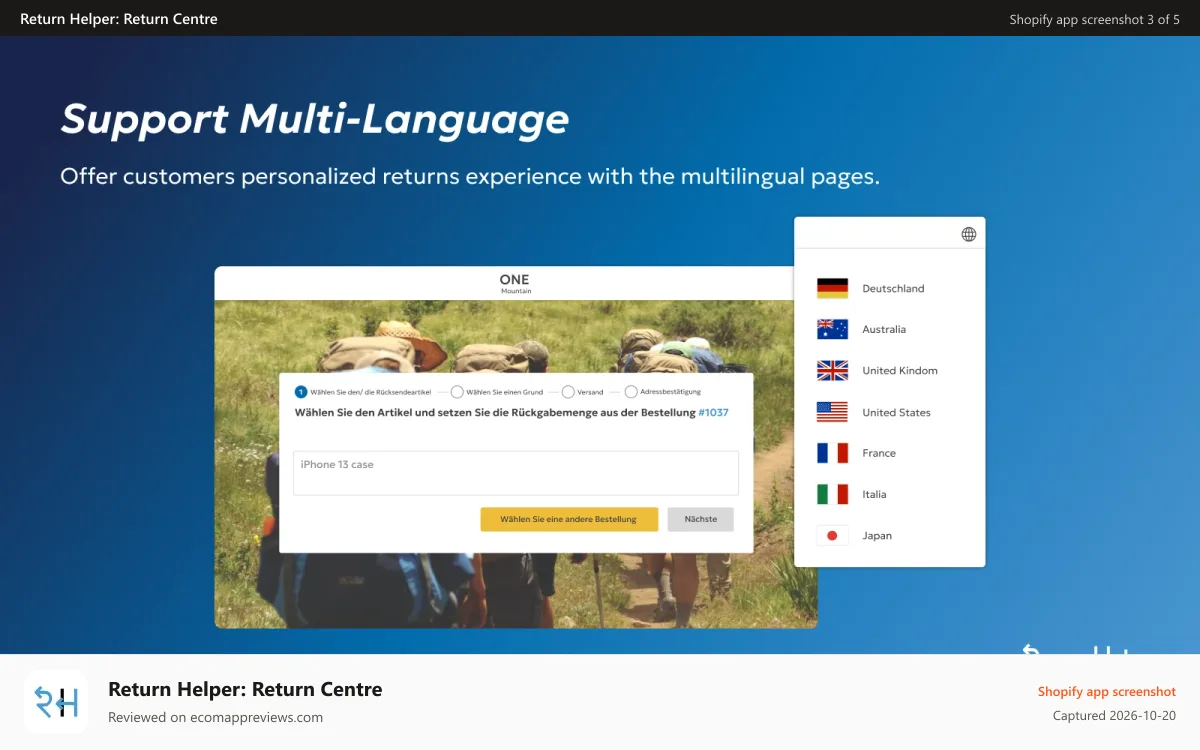This screenshot has width=1200, height=750.
Task: Click Wählen Sie eine andere Bestellung button
Action: click(x=569, y=519)
